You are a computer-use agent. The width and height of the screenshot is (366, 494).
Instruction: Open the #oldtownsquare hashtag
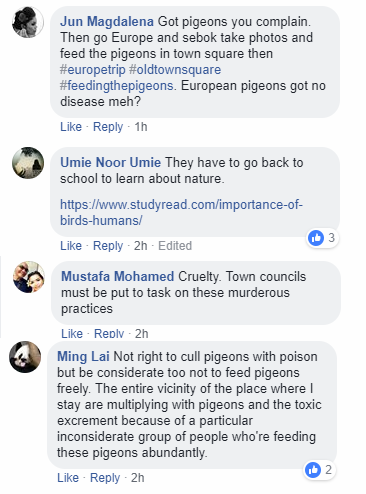pos(175,70)
